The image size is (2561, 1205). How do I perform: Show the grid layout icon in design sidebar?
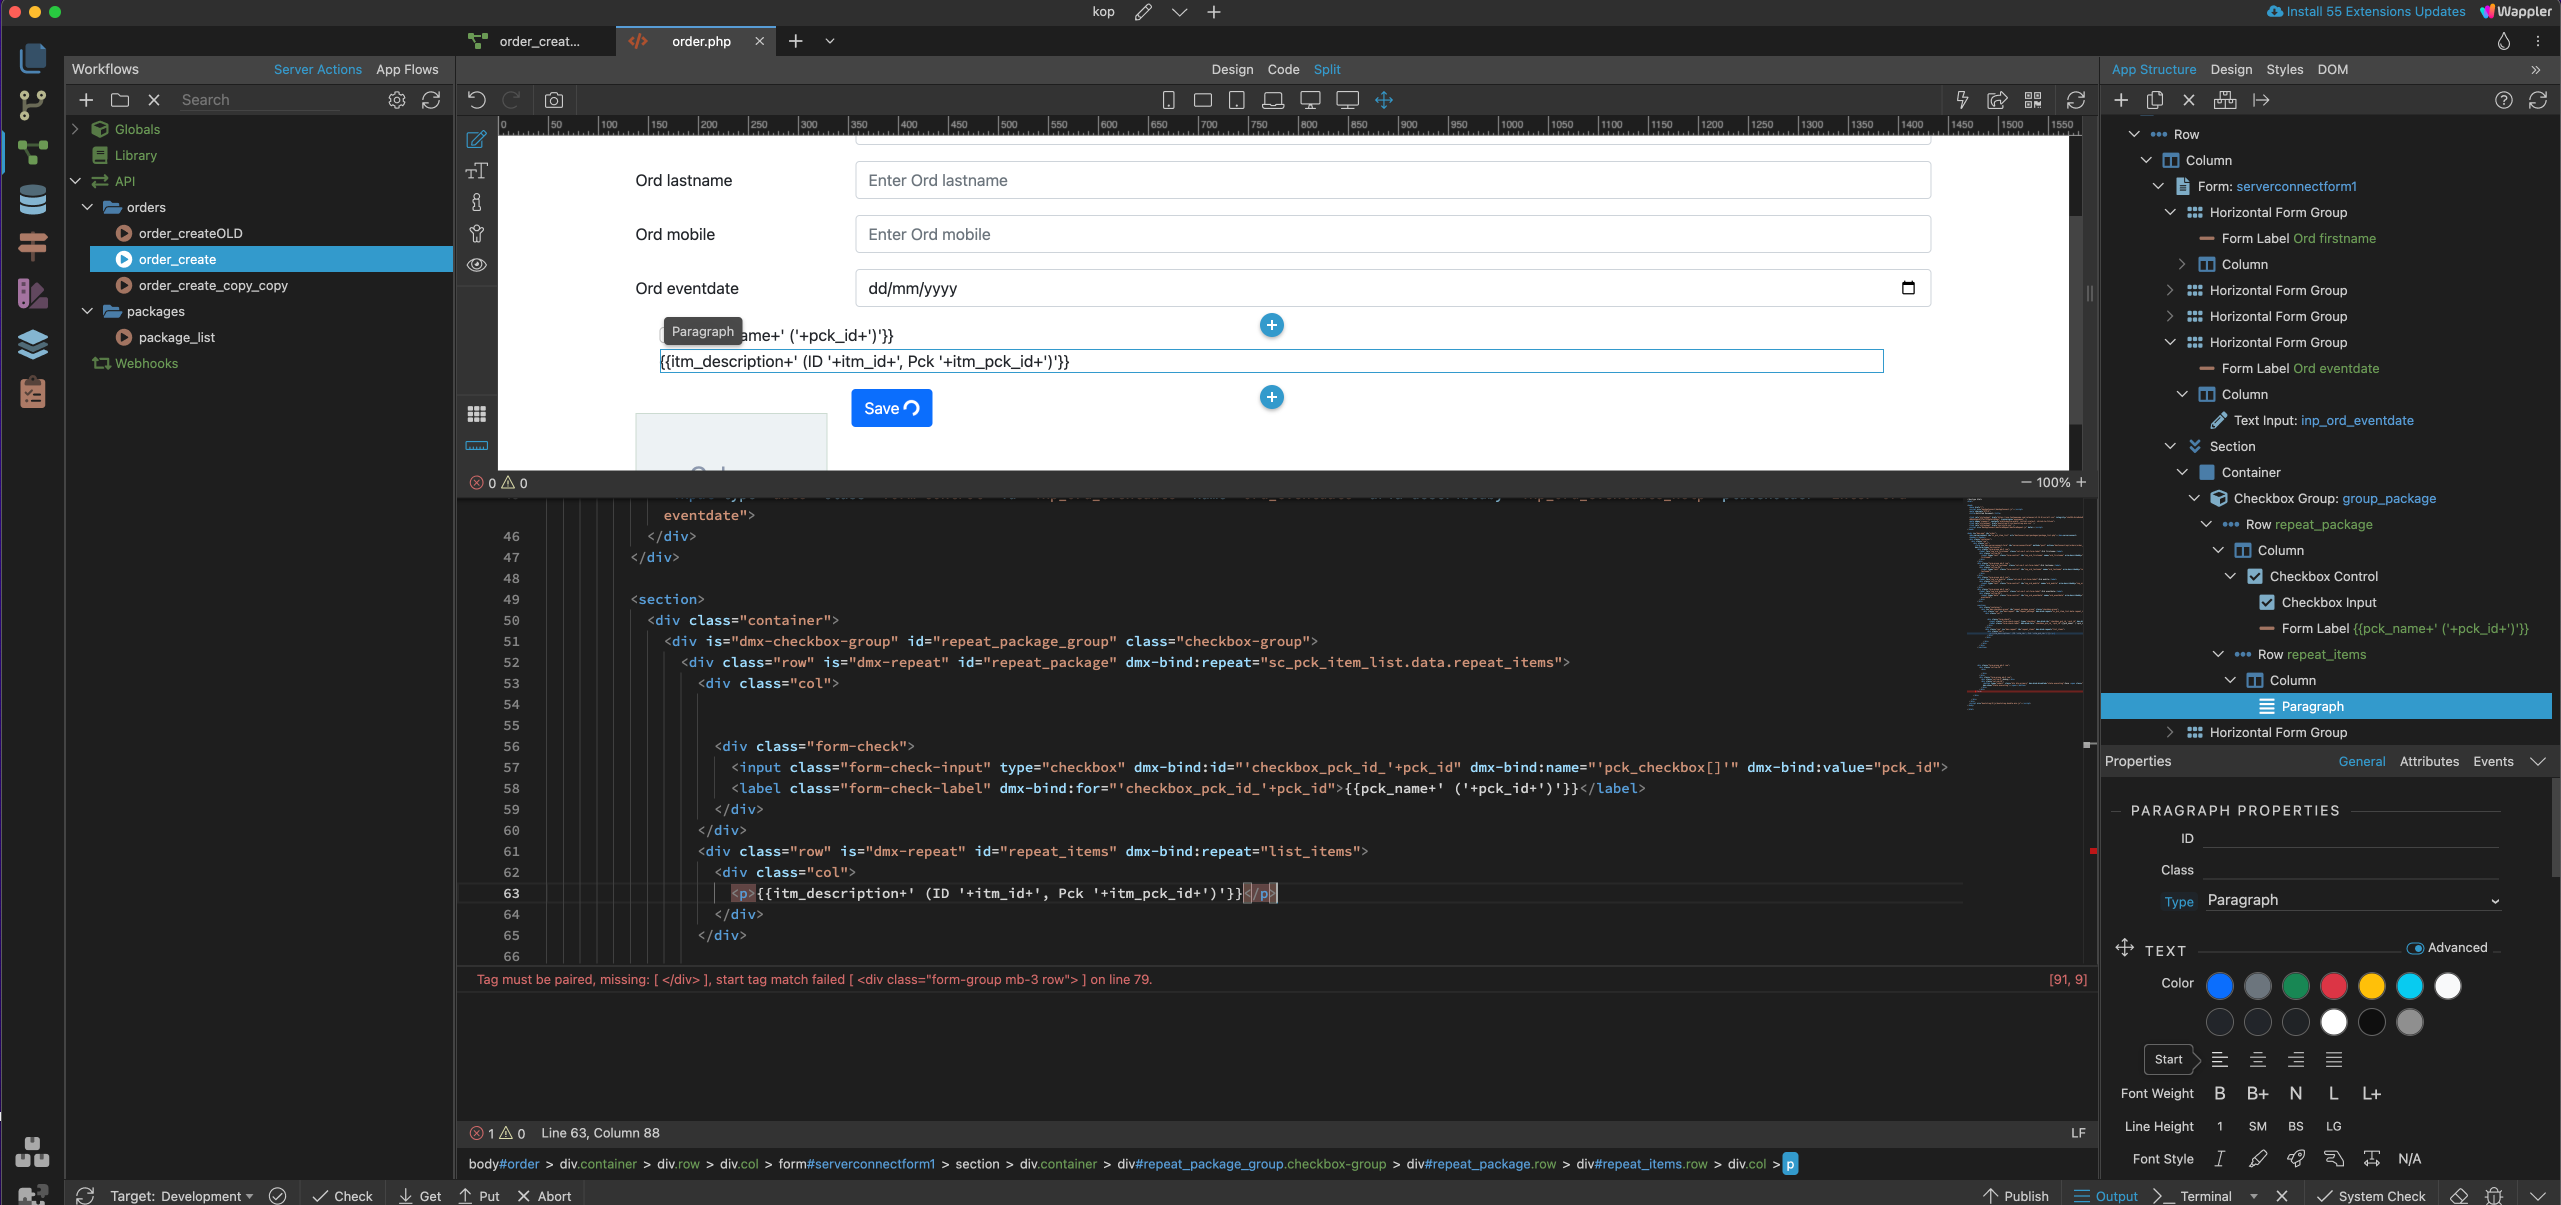477,414
